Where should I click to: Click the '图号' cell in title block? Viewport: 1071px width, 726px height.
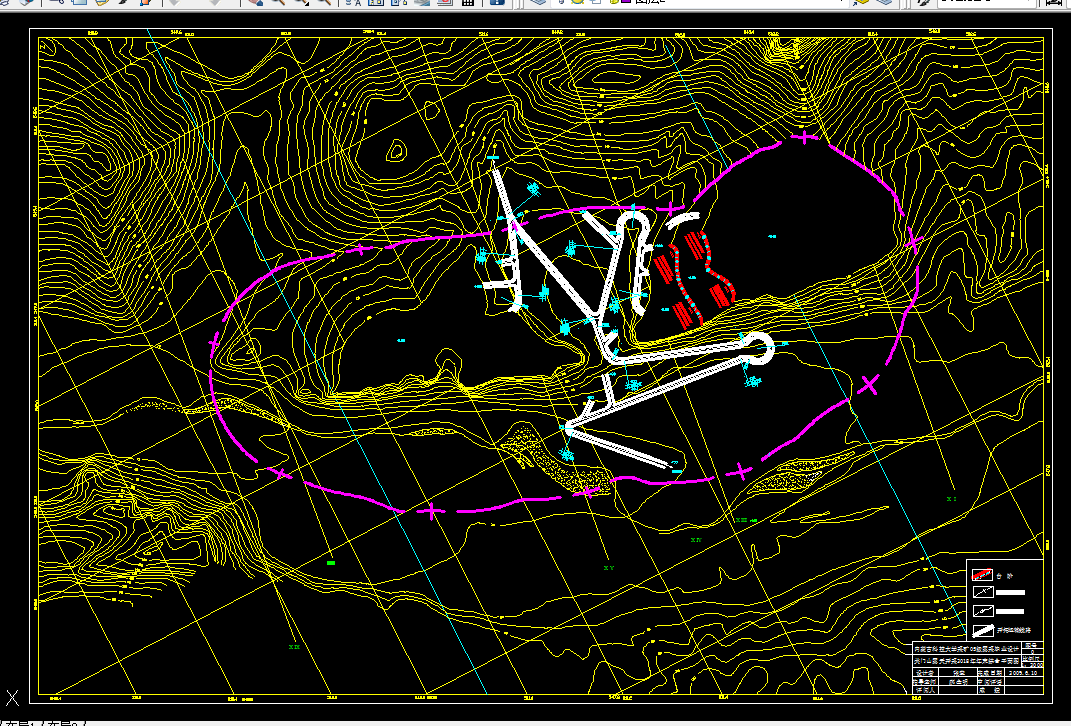[x=1032, y=645]
